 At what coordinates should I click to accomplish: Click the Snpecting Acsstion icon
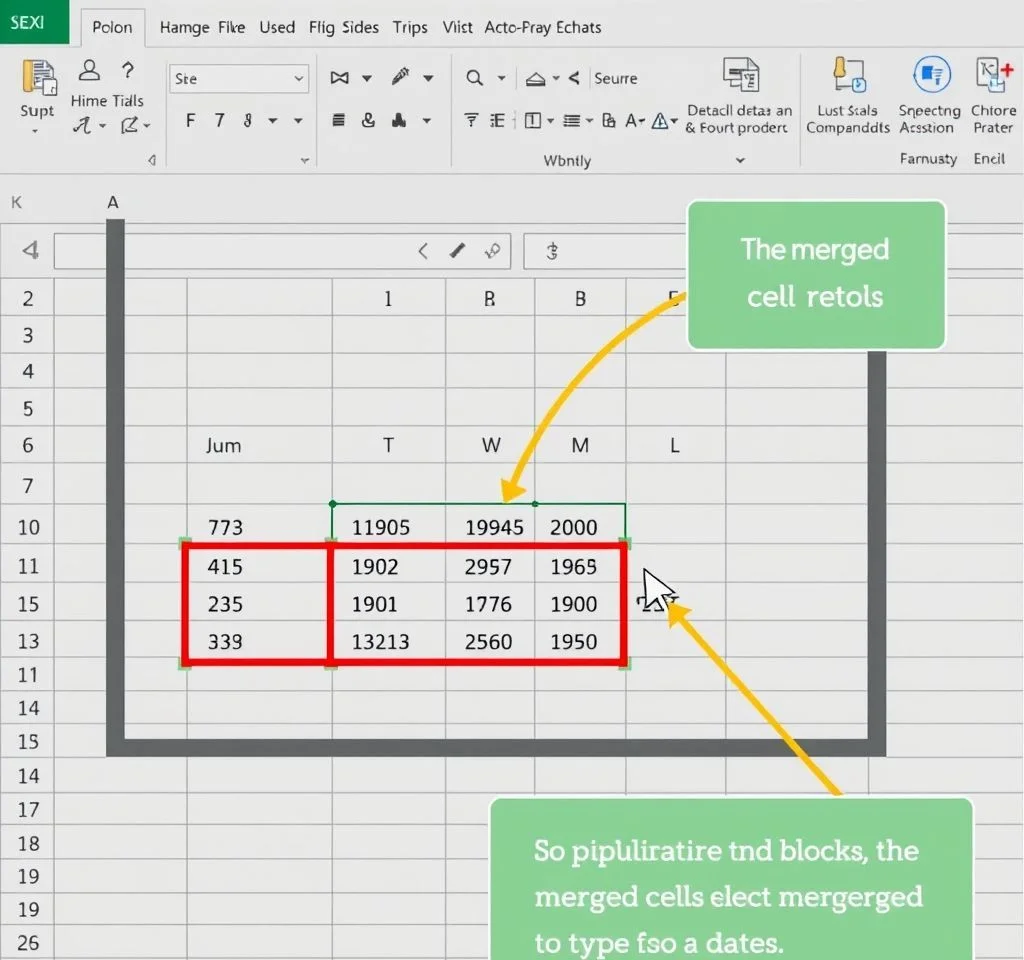tap(930, 77)
